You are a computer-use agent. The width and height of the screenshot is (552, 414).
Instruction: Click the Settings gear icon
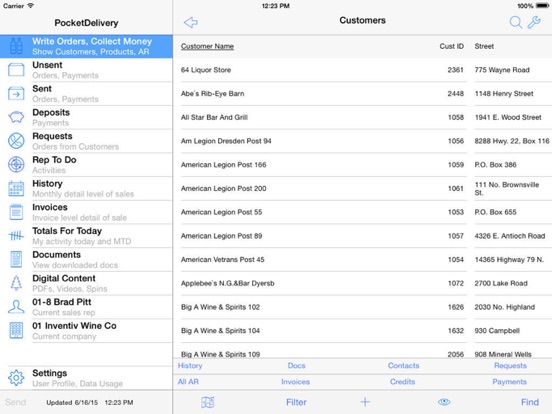pos(16,378)
